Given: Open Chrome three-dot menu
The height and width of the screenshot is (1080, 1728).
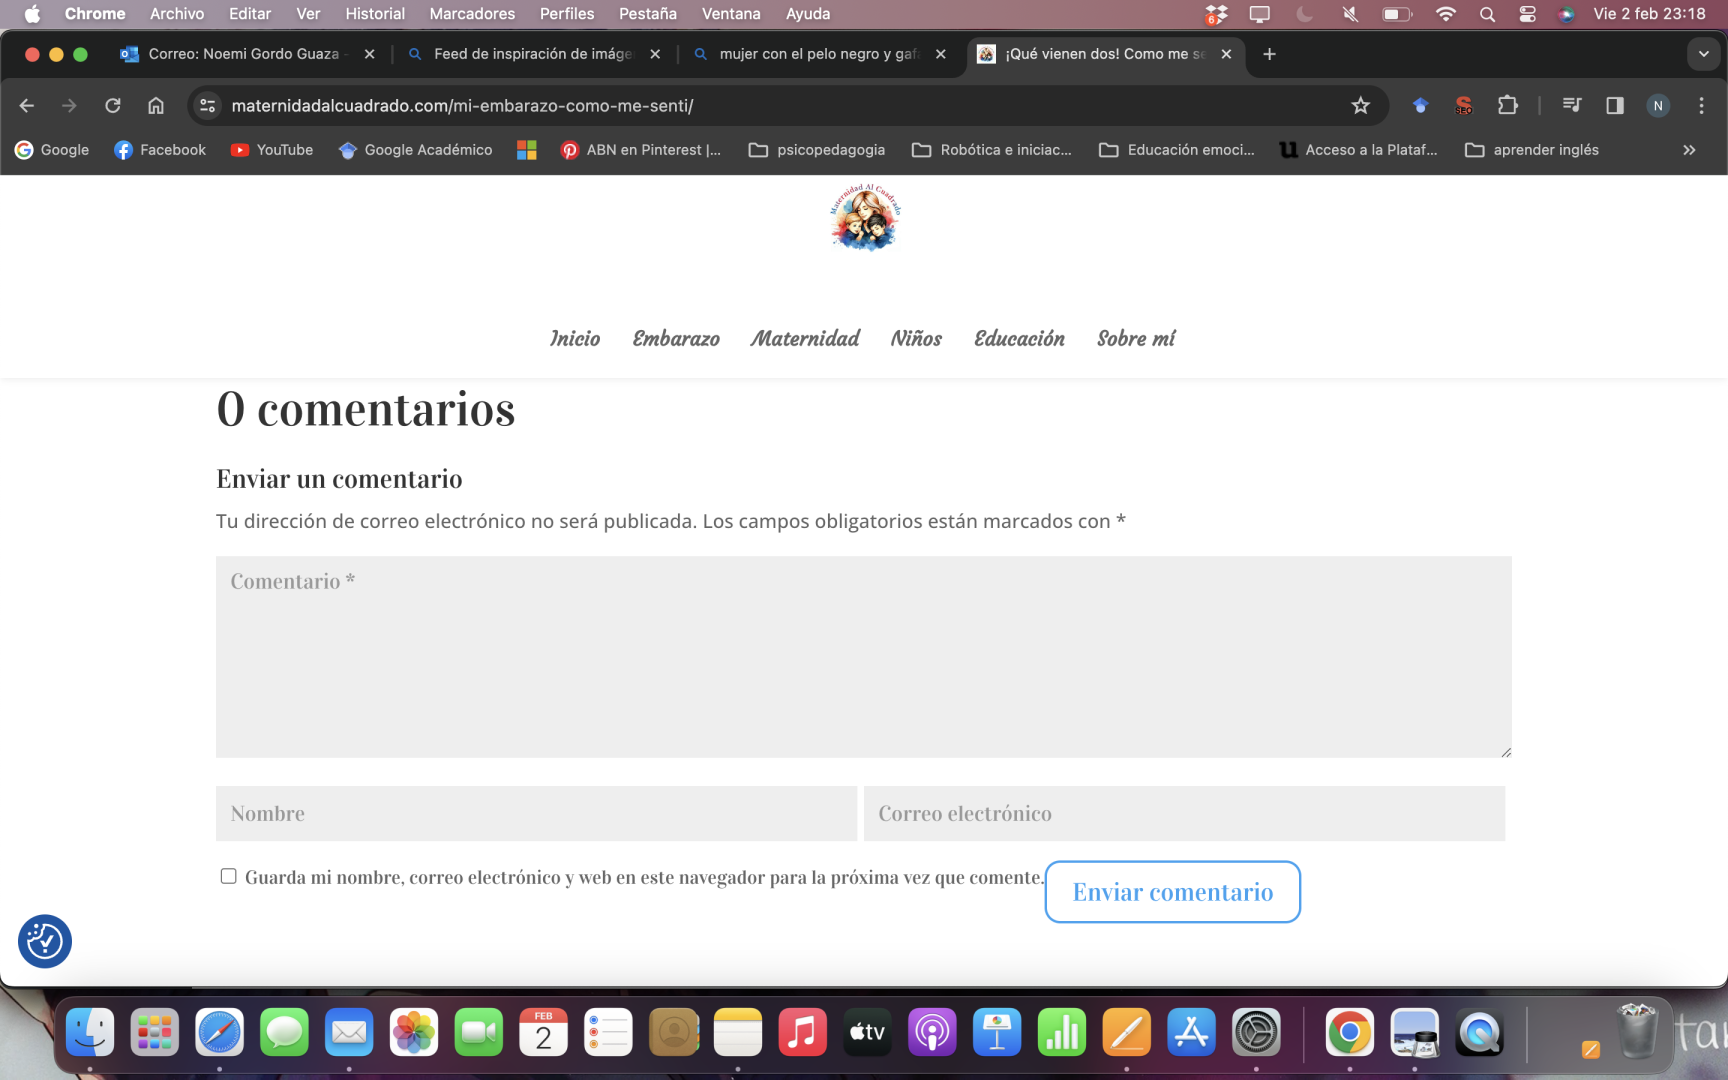Looking at the screenshot, I should pos(1701,105).
